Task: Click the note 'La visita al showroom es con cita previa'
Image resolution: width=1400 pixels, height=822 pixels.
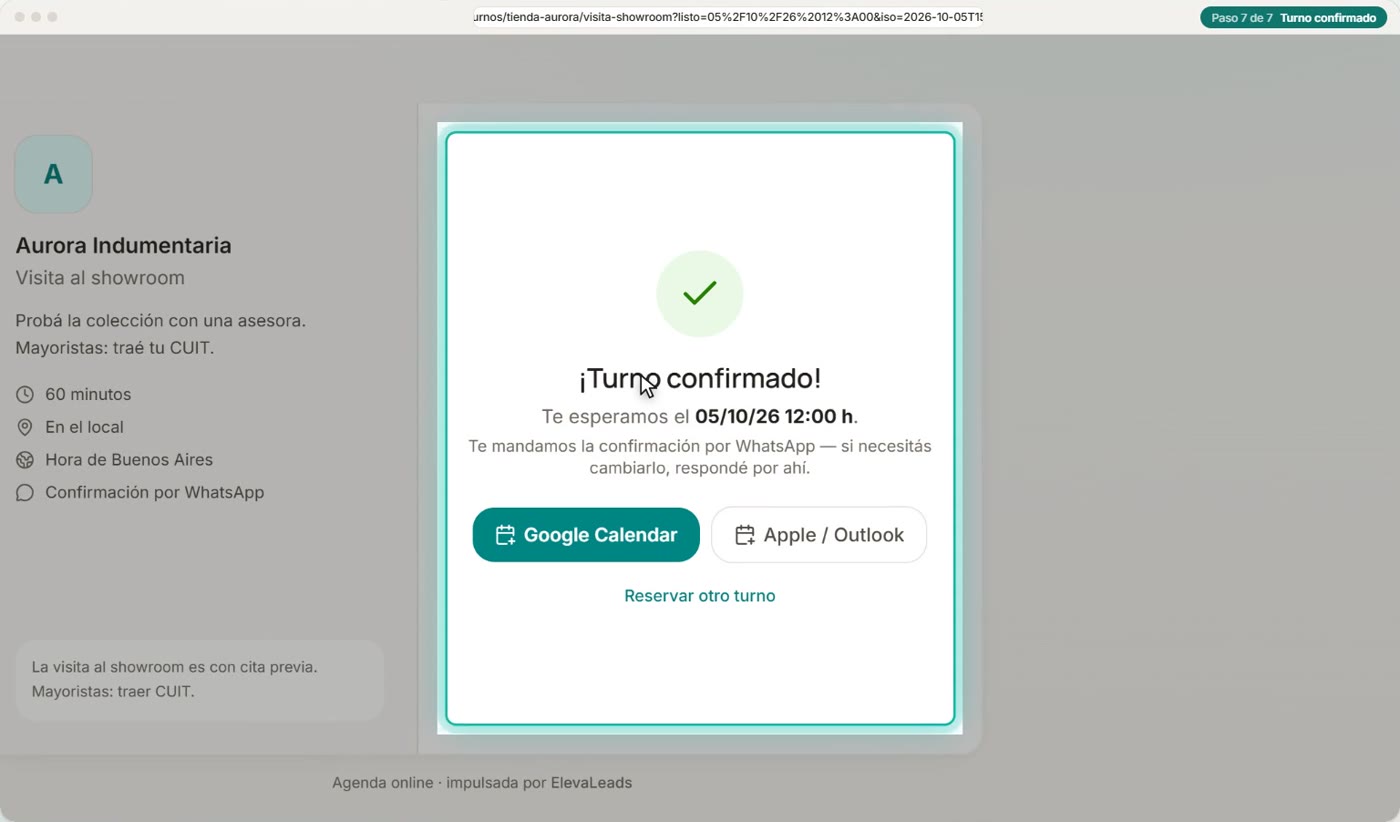Action: coord(174,667)
